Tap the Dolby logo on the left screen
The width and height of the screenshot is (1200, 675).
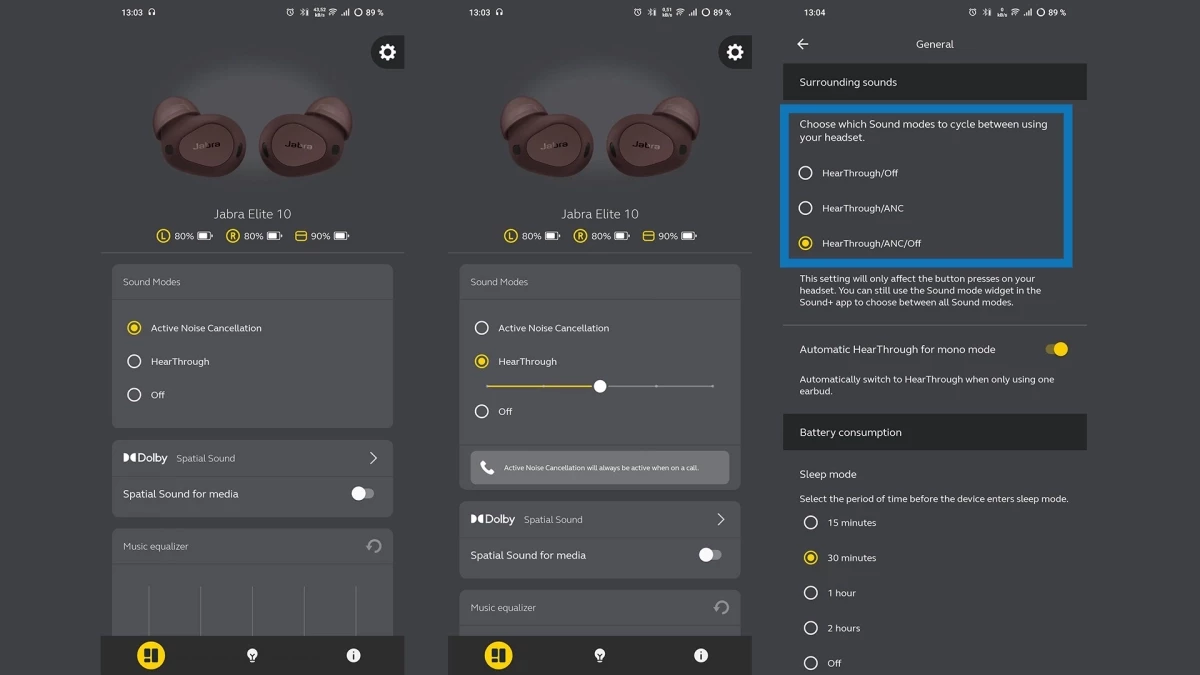(x=145, y=458)
